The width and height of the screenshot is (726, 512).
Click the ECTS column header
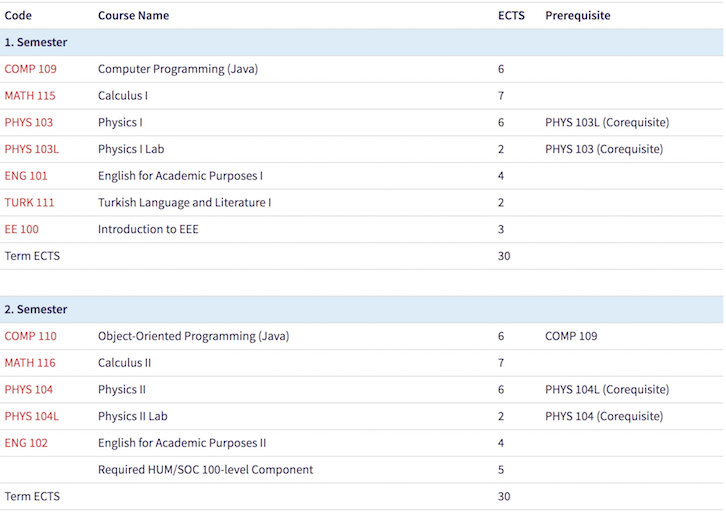tap(511, 16)
